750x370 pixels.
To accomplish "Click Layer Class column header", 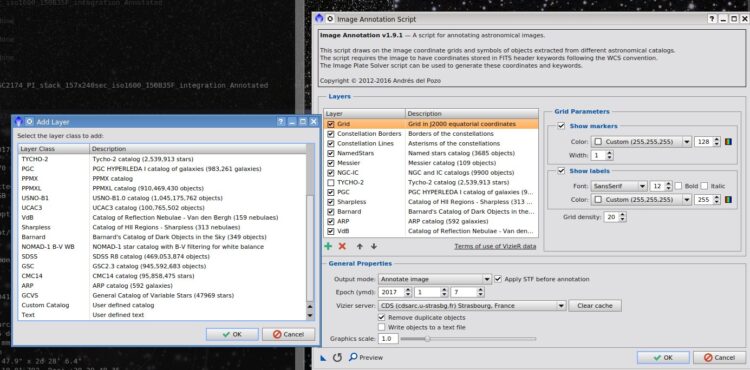I will click(54, 149).
